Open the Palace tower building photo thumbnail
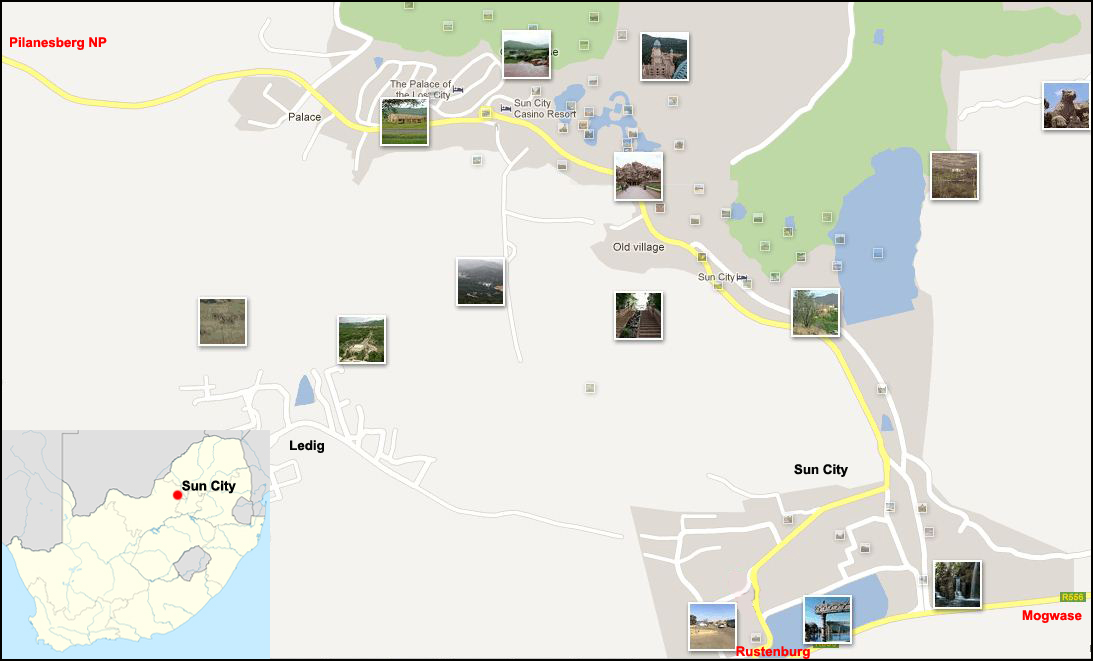This screenshot has width=1093, height=661. tap(664, 56)
